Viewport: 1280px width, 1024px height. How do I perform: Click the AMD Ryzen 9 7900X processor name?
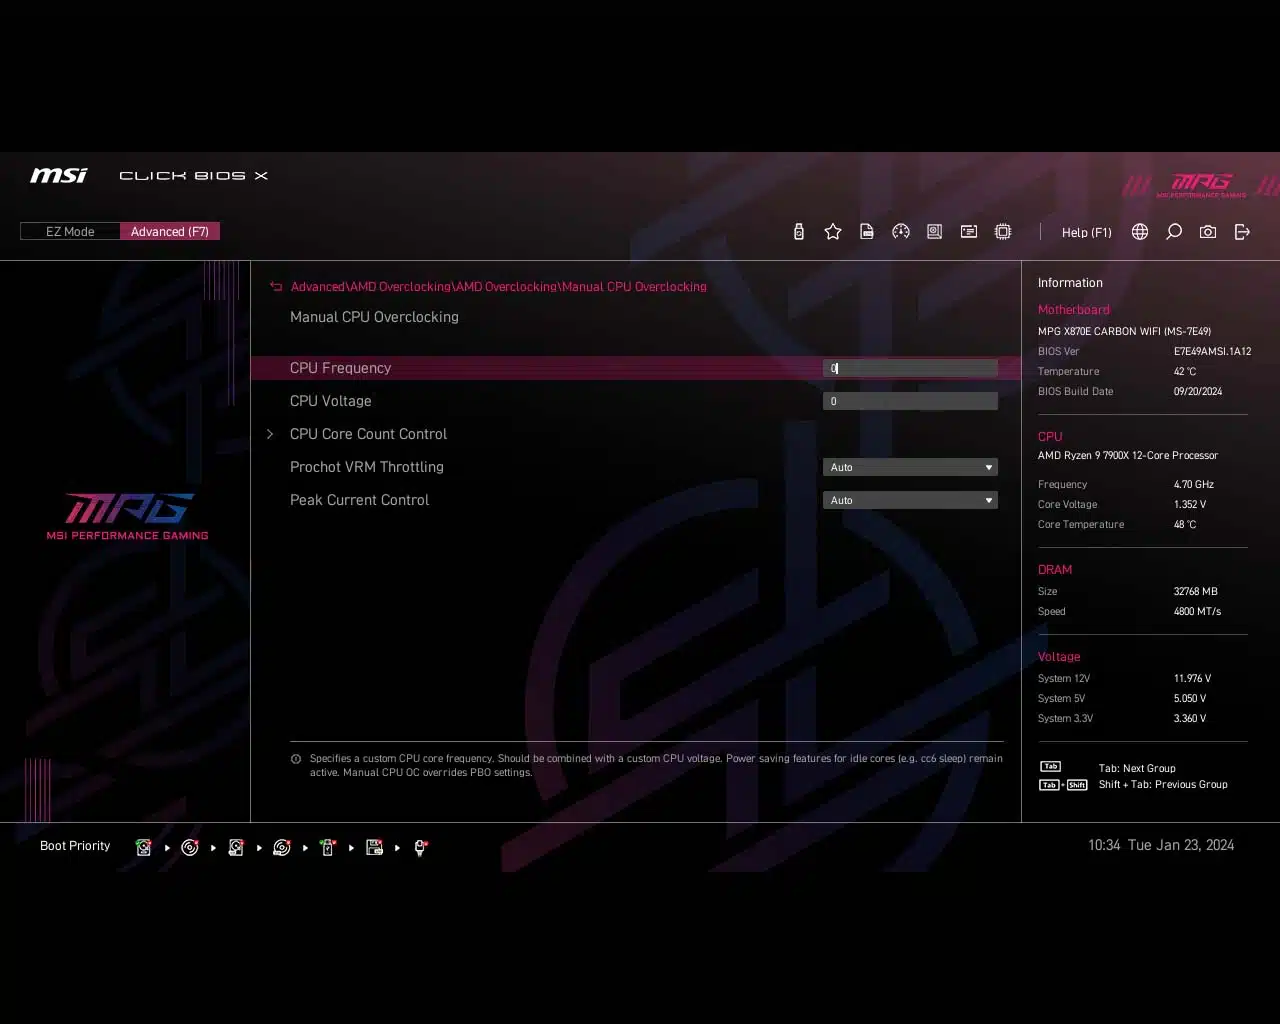(x=1128, y=455)
